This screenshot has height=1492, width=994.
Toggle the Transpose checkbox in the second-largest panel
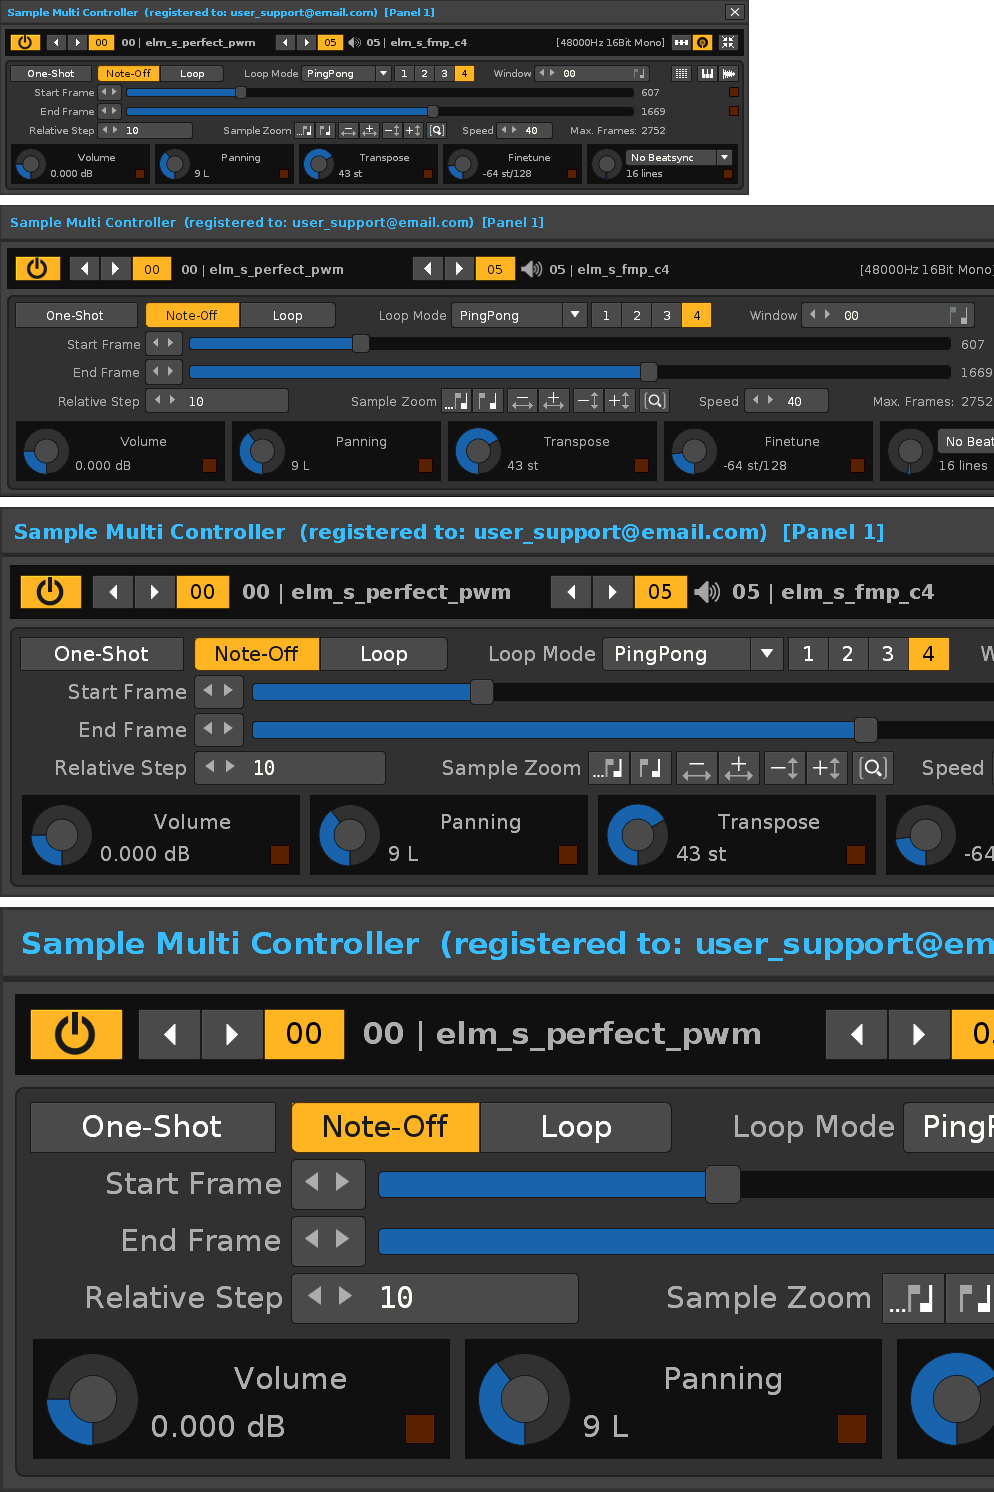[855, 854]
